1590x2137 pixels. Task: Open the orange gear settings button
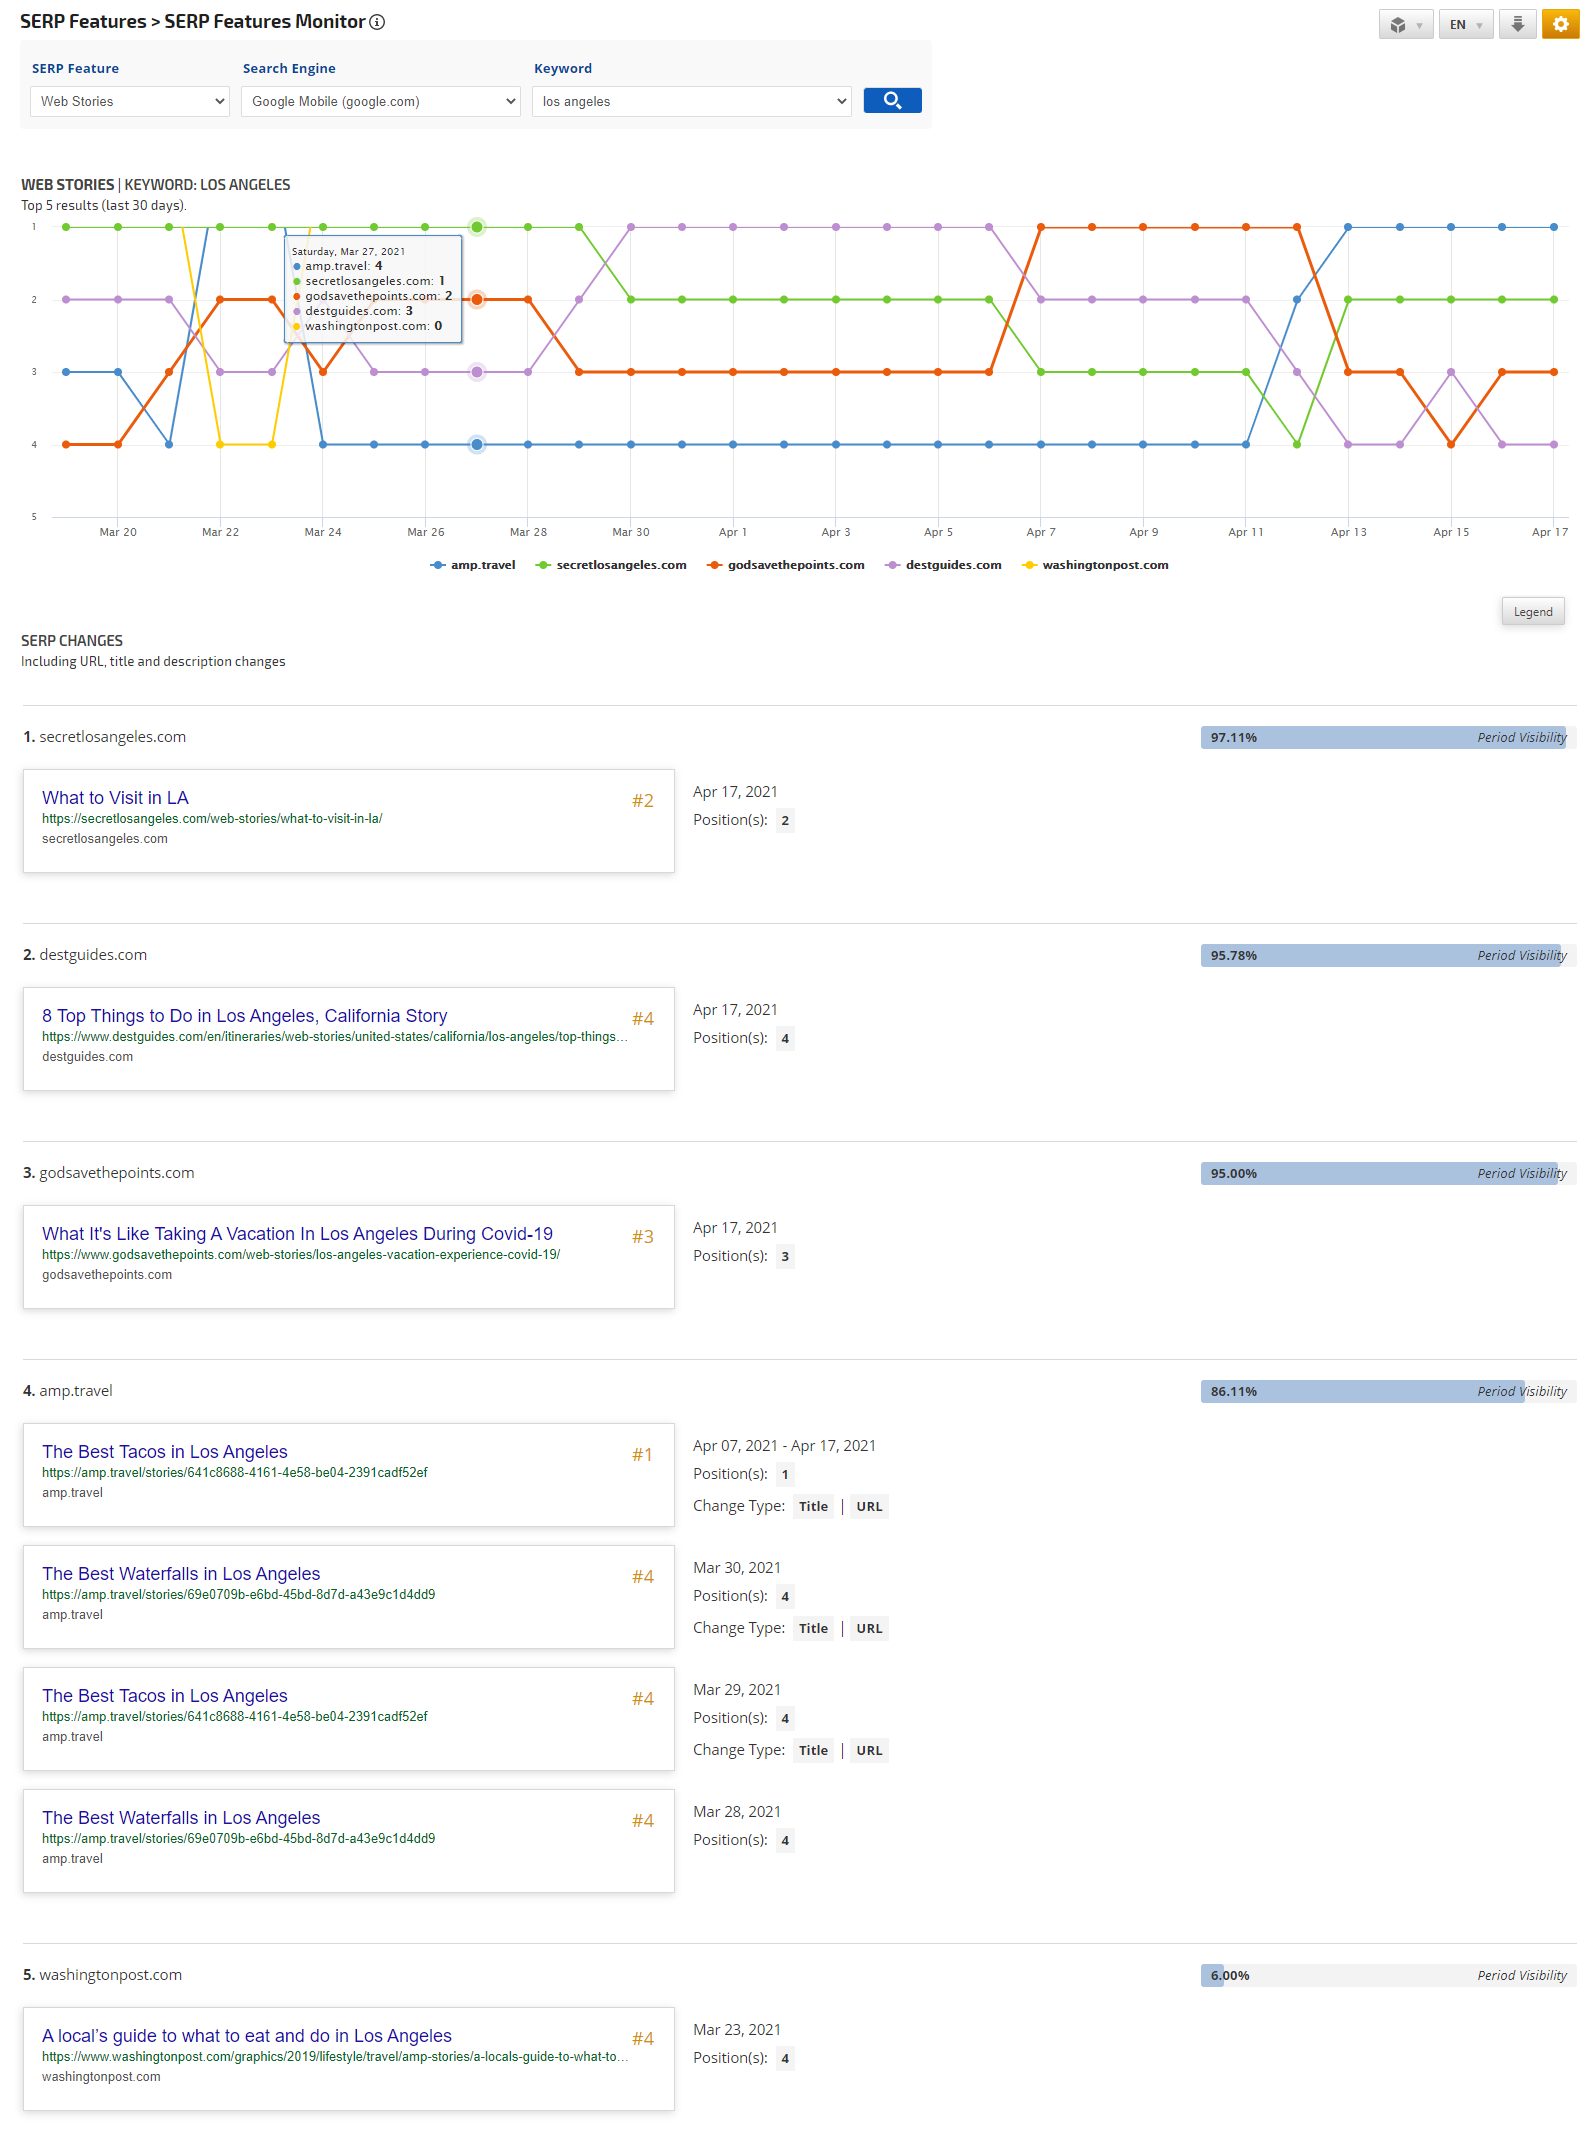1560,25
